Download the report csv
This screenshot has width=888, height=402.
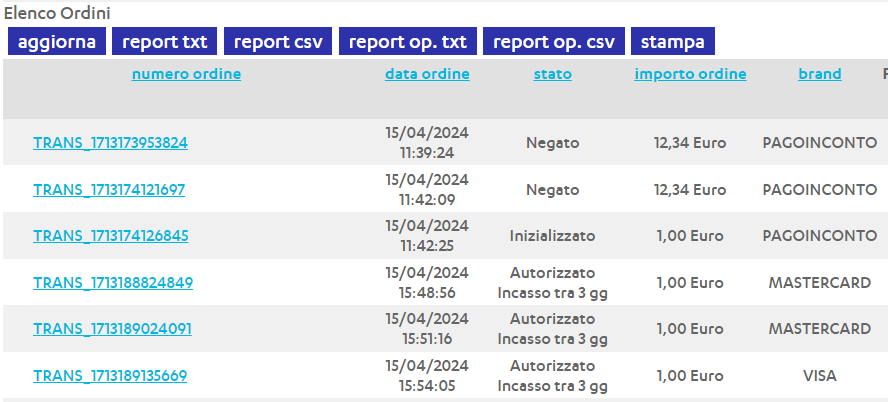(x=279, y=42)
